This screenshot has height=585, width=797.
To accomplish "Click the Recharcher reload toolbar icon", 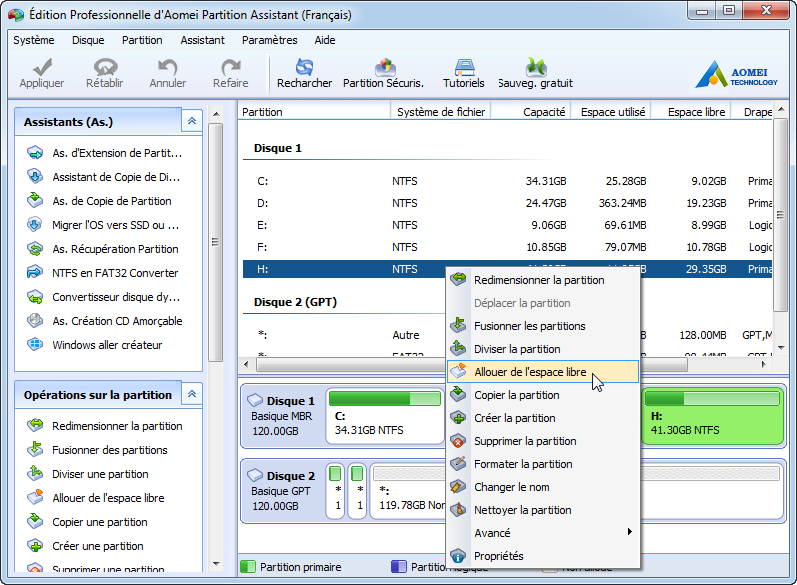I will pos(304,67).
